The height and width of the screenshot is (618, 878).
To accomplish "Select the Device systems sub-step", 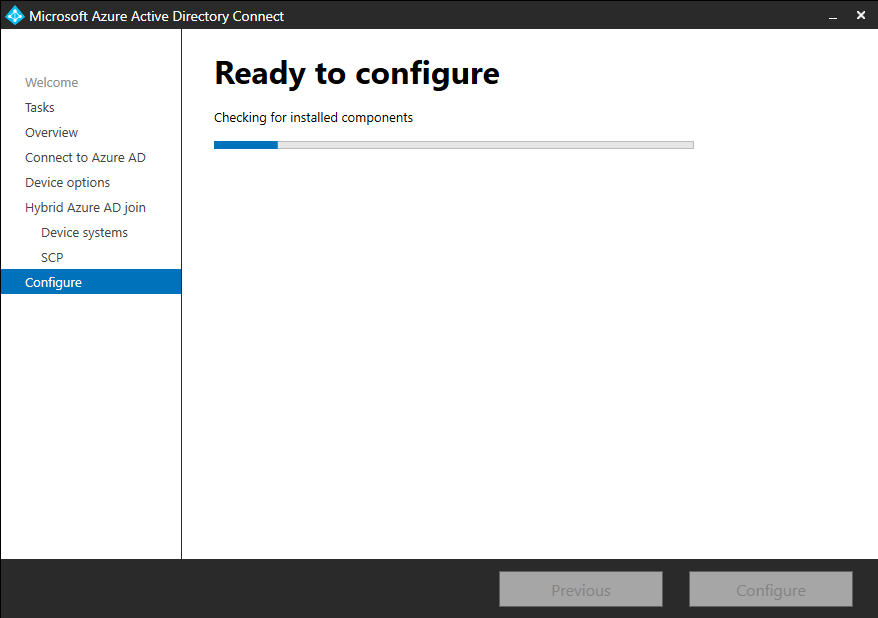I will click(x=84, y=233).
